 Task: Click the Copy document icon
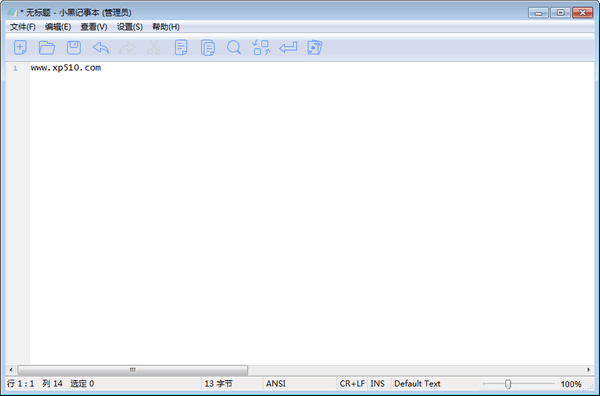181,47
